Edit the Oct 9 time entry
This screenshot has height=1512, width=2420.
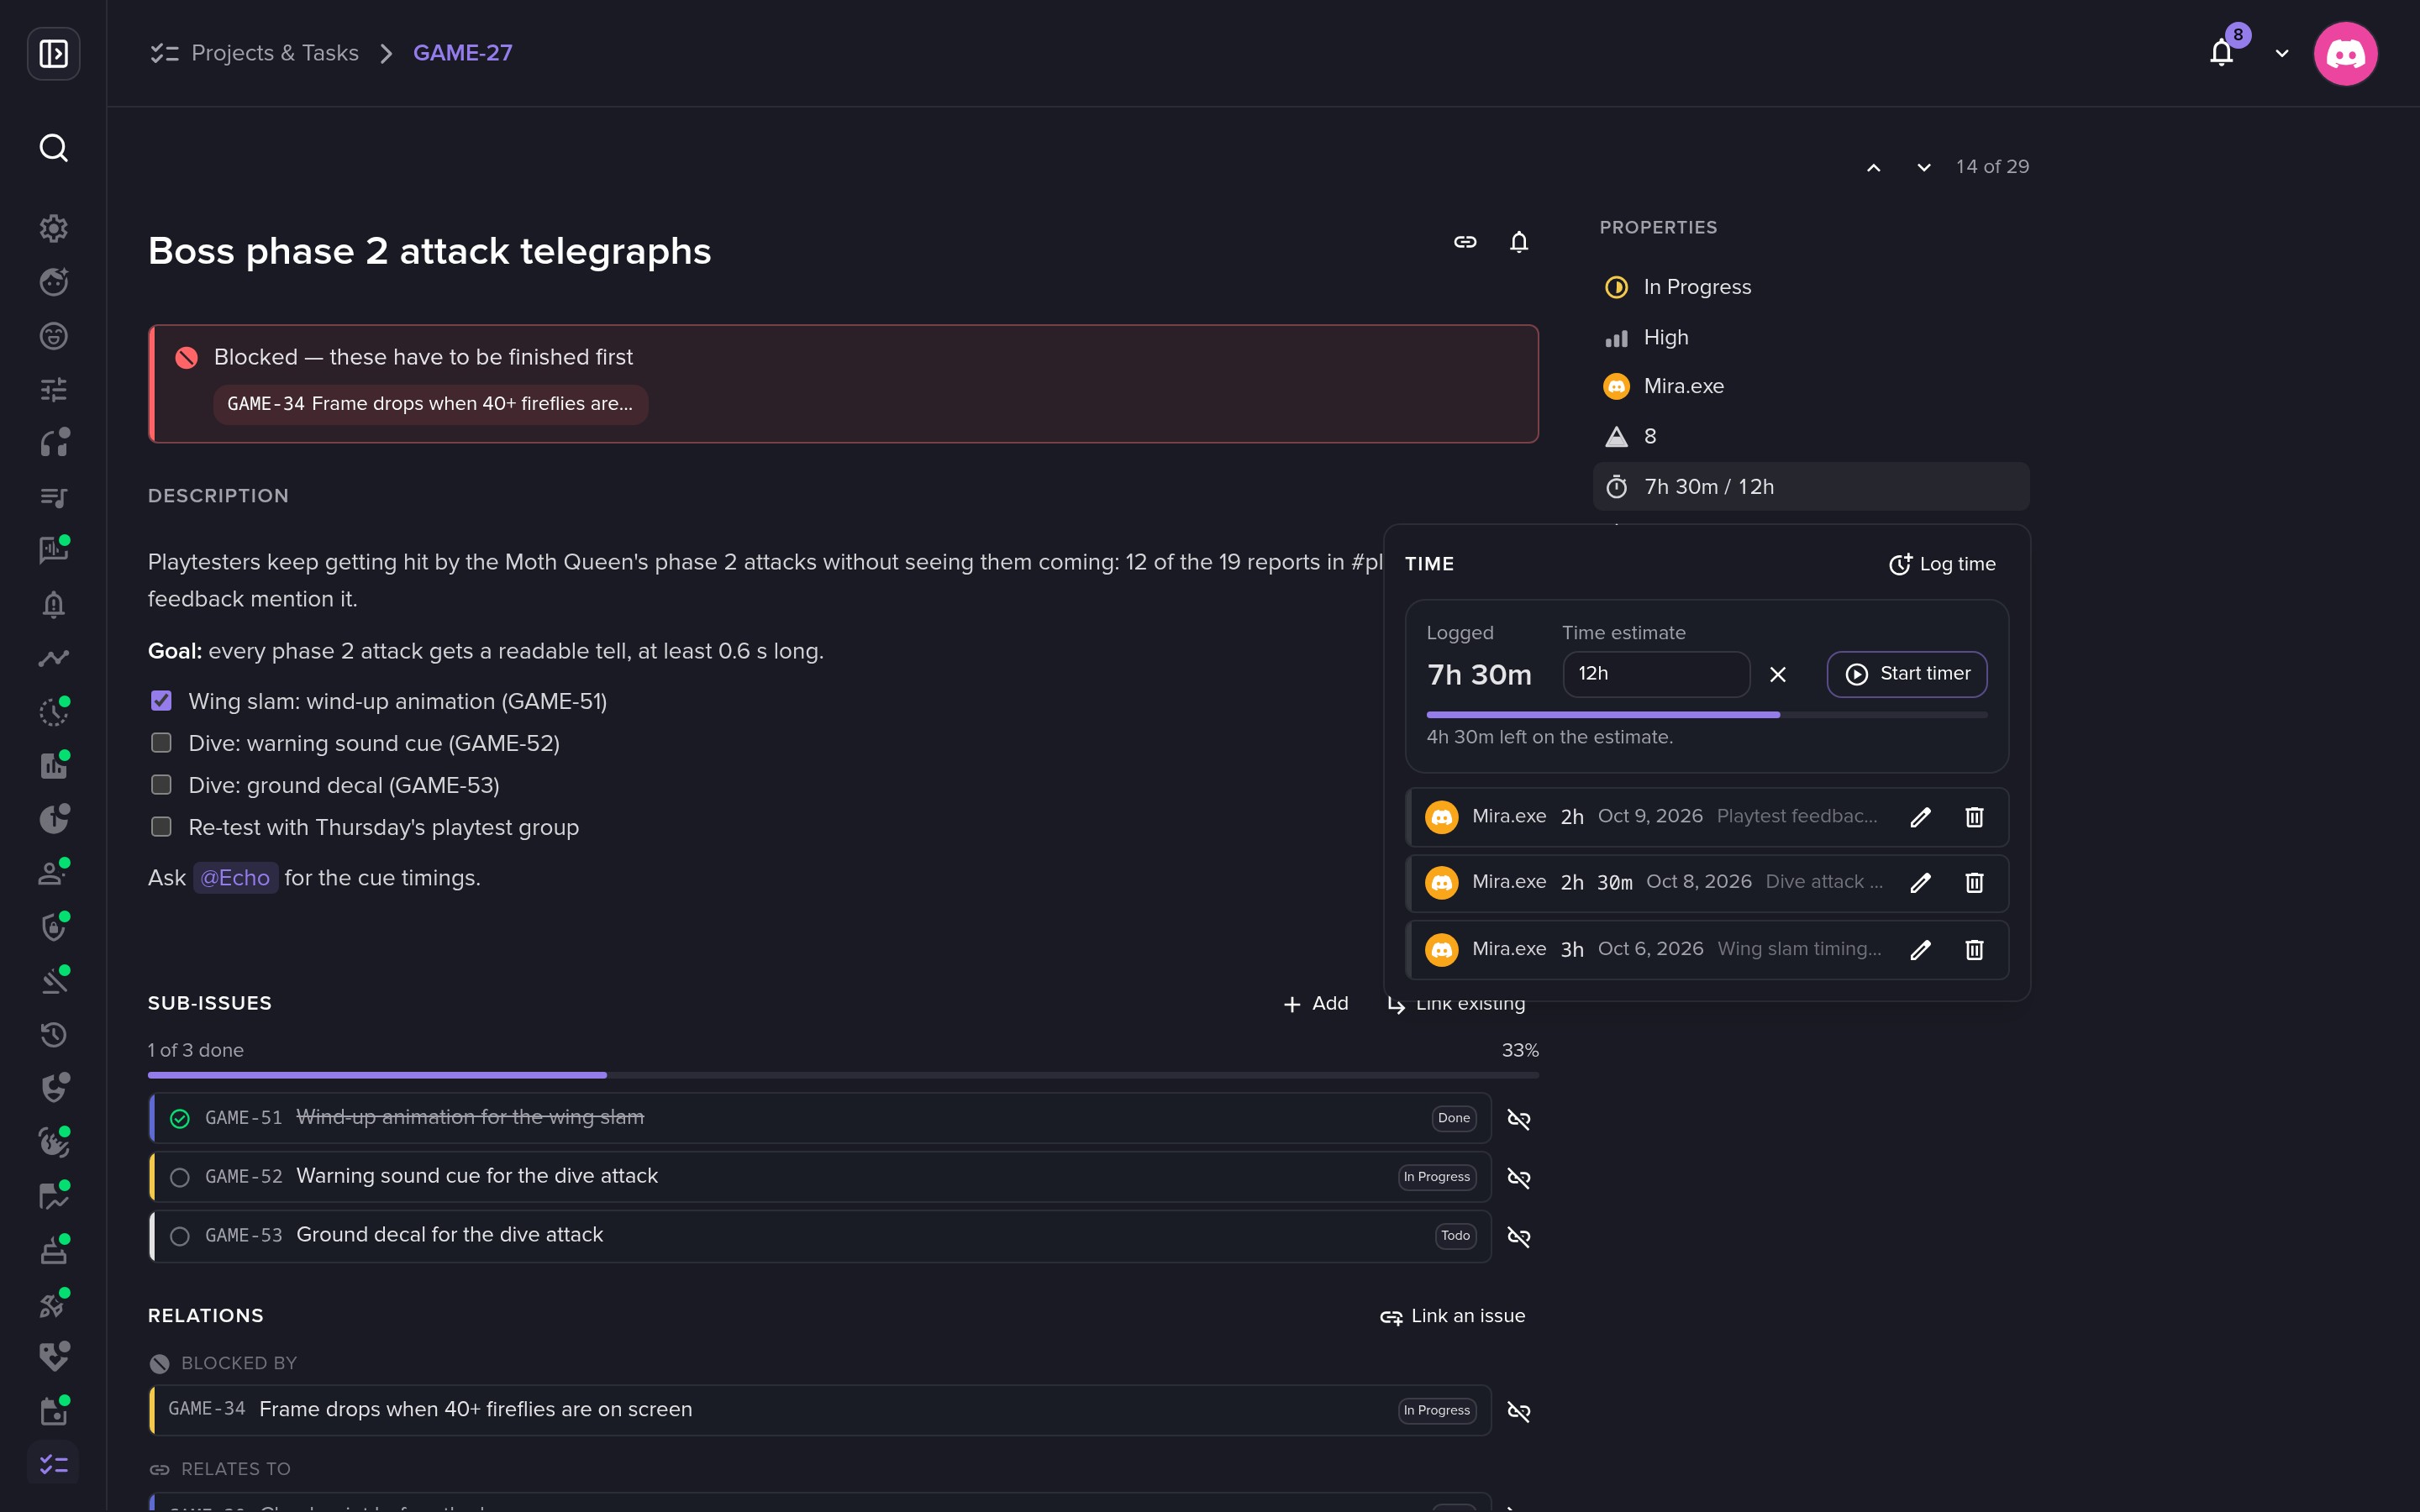click(x=1920, y=817)
